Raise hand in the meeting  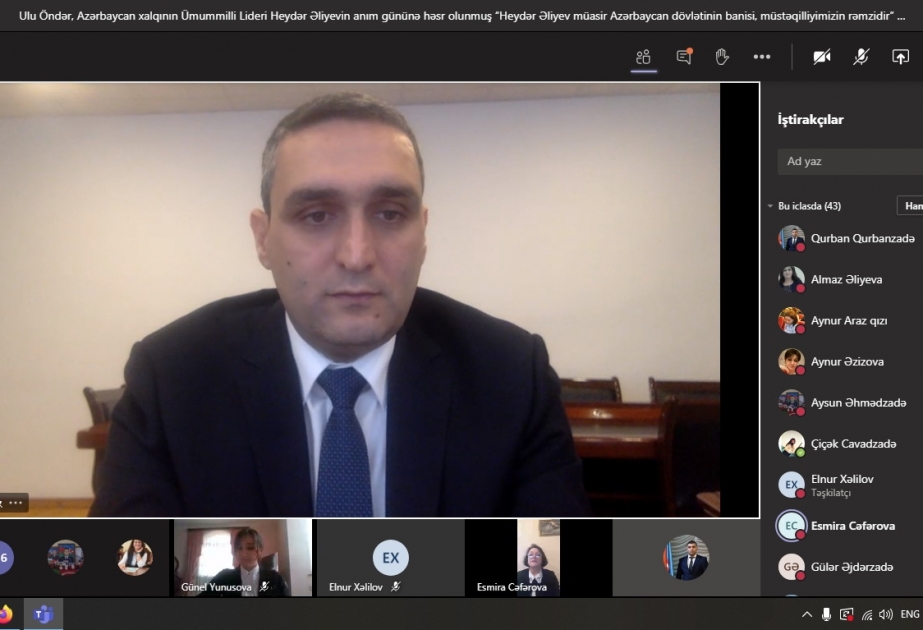pyautogui.click(x=722, y=57)
